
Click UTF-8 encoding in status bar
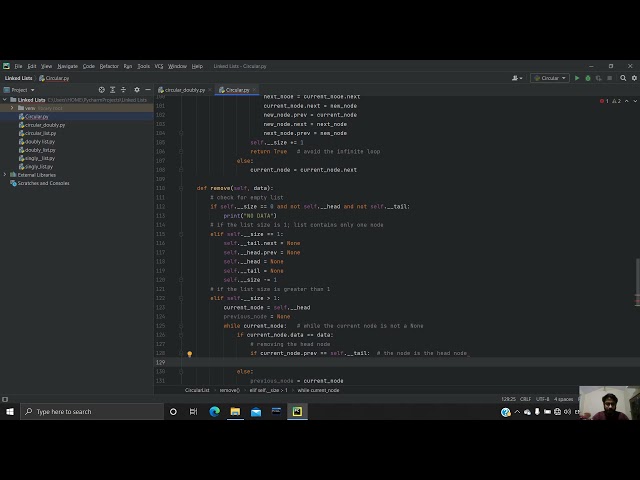click(542, 399)
